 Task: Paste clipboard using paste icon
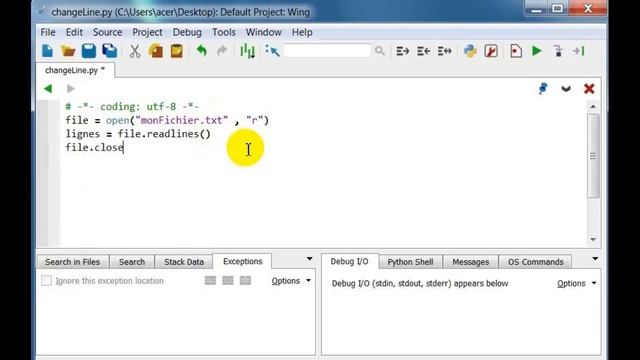click(176, 51)
